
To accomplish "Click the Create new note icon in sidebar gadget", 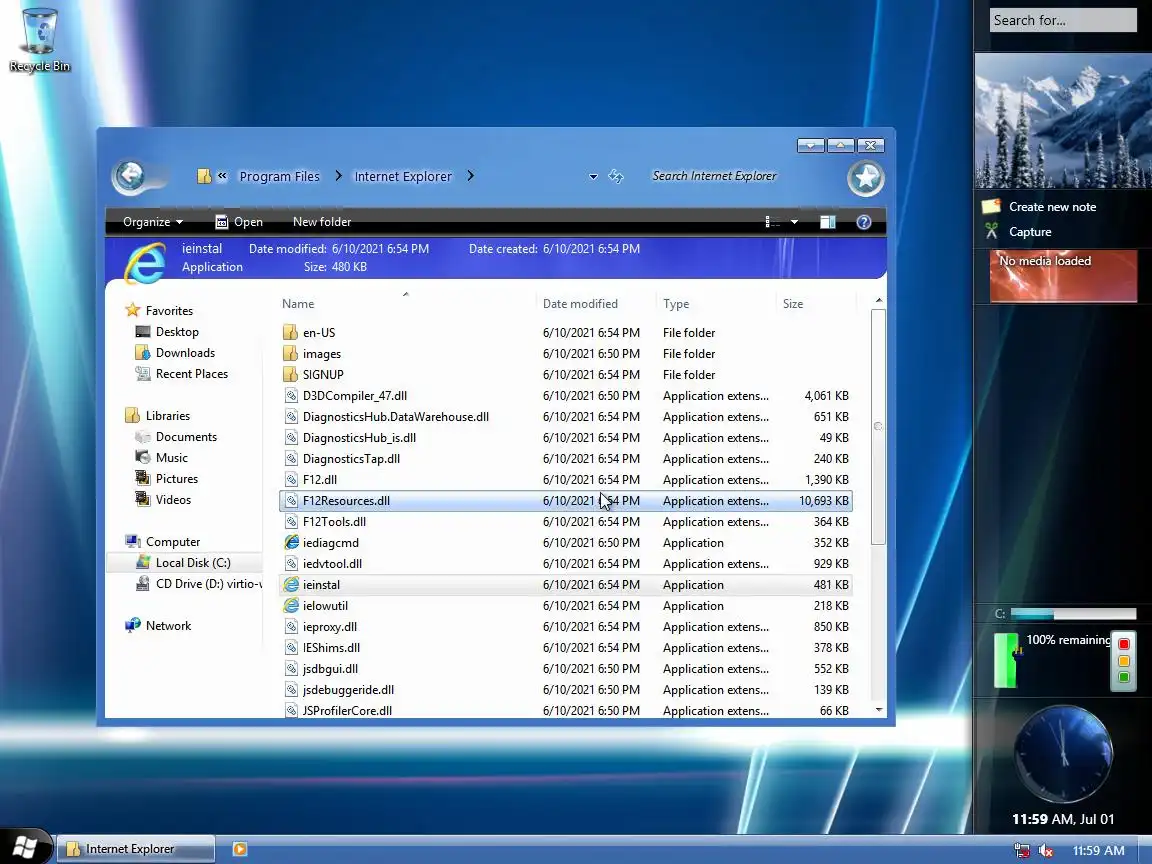I will click(991, 206).
